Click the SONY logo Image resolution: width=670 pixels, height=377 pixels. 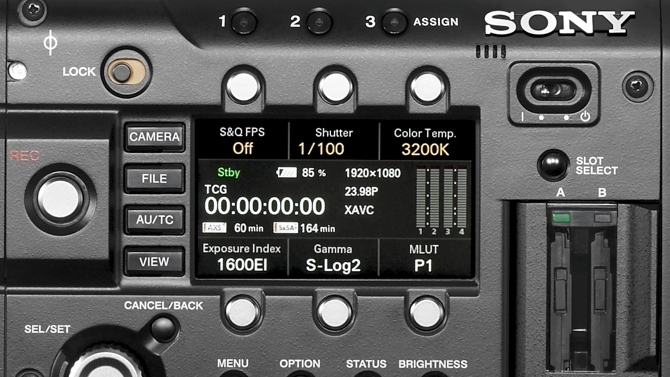[x=559, y=23]
